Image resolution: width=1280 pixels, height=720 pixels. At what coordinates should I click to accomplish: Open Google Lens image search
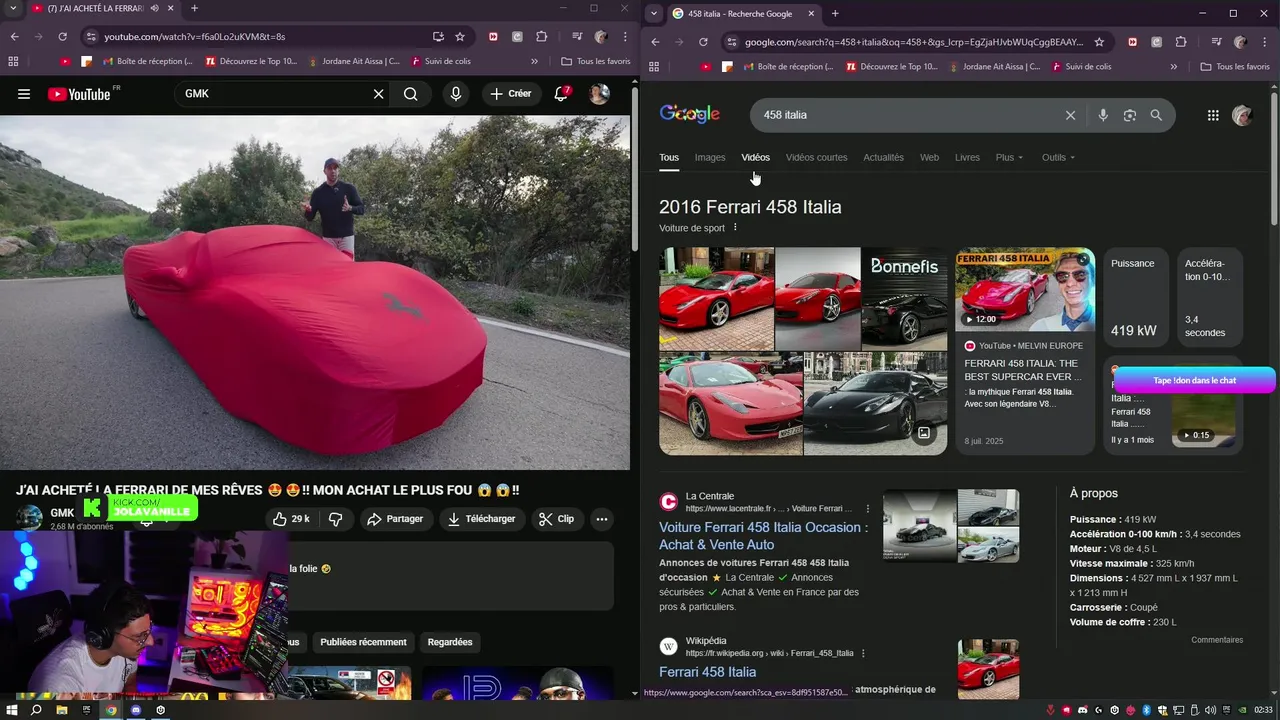(1130, 115)
